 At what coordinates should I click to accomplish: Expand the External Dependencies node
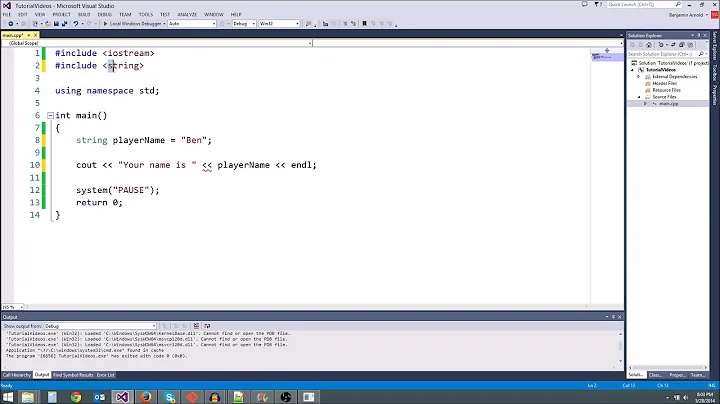point(639,77)
